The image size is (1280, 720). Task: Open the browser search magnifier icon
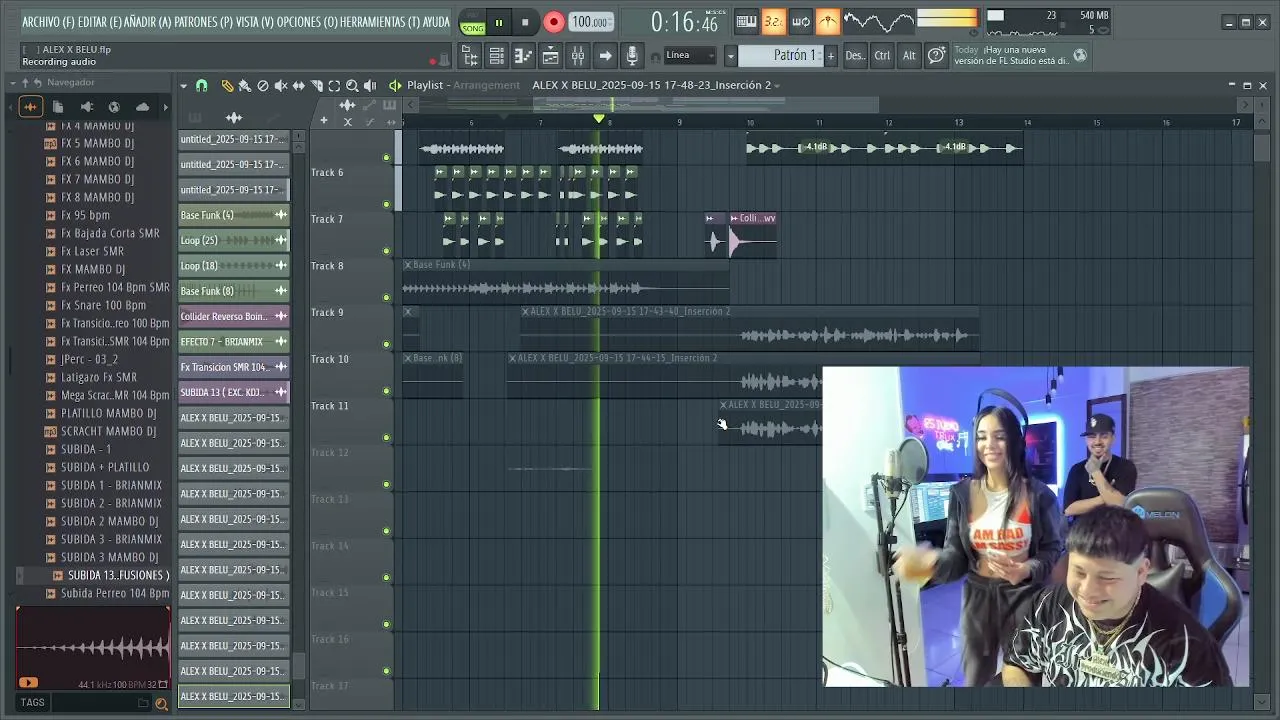click(x=161, y=704)
